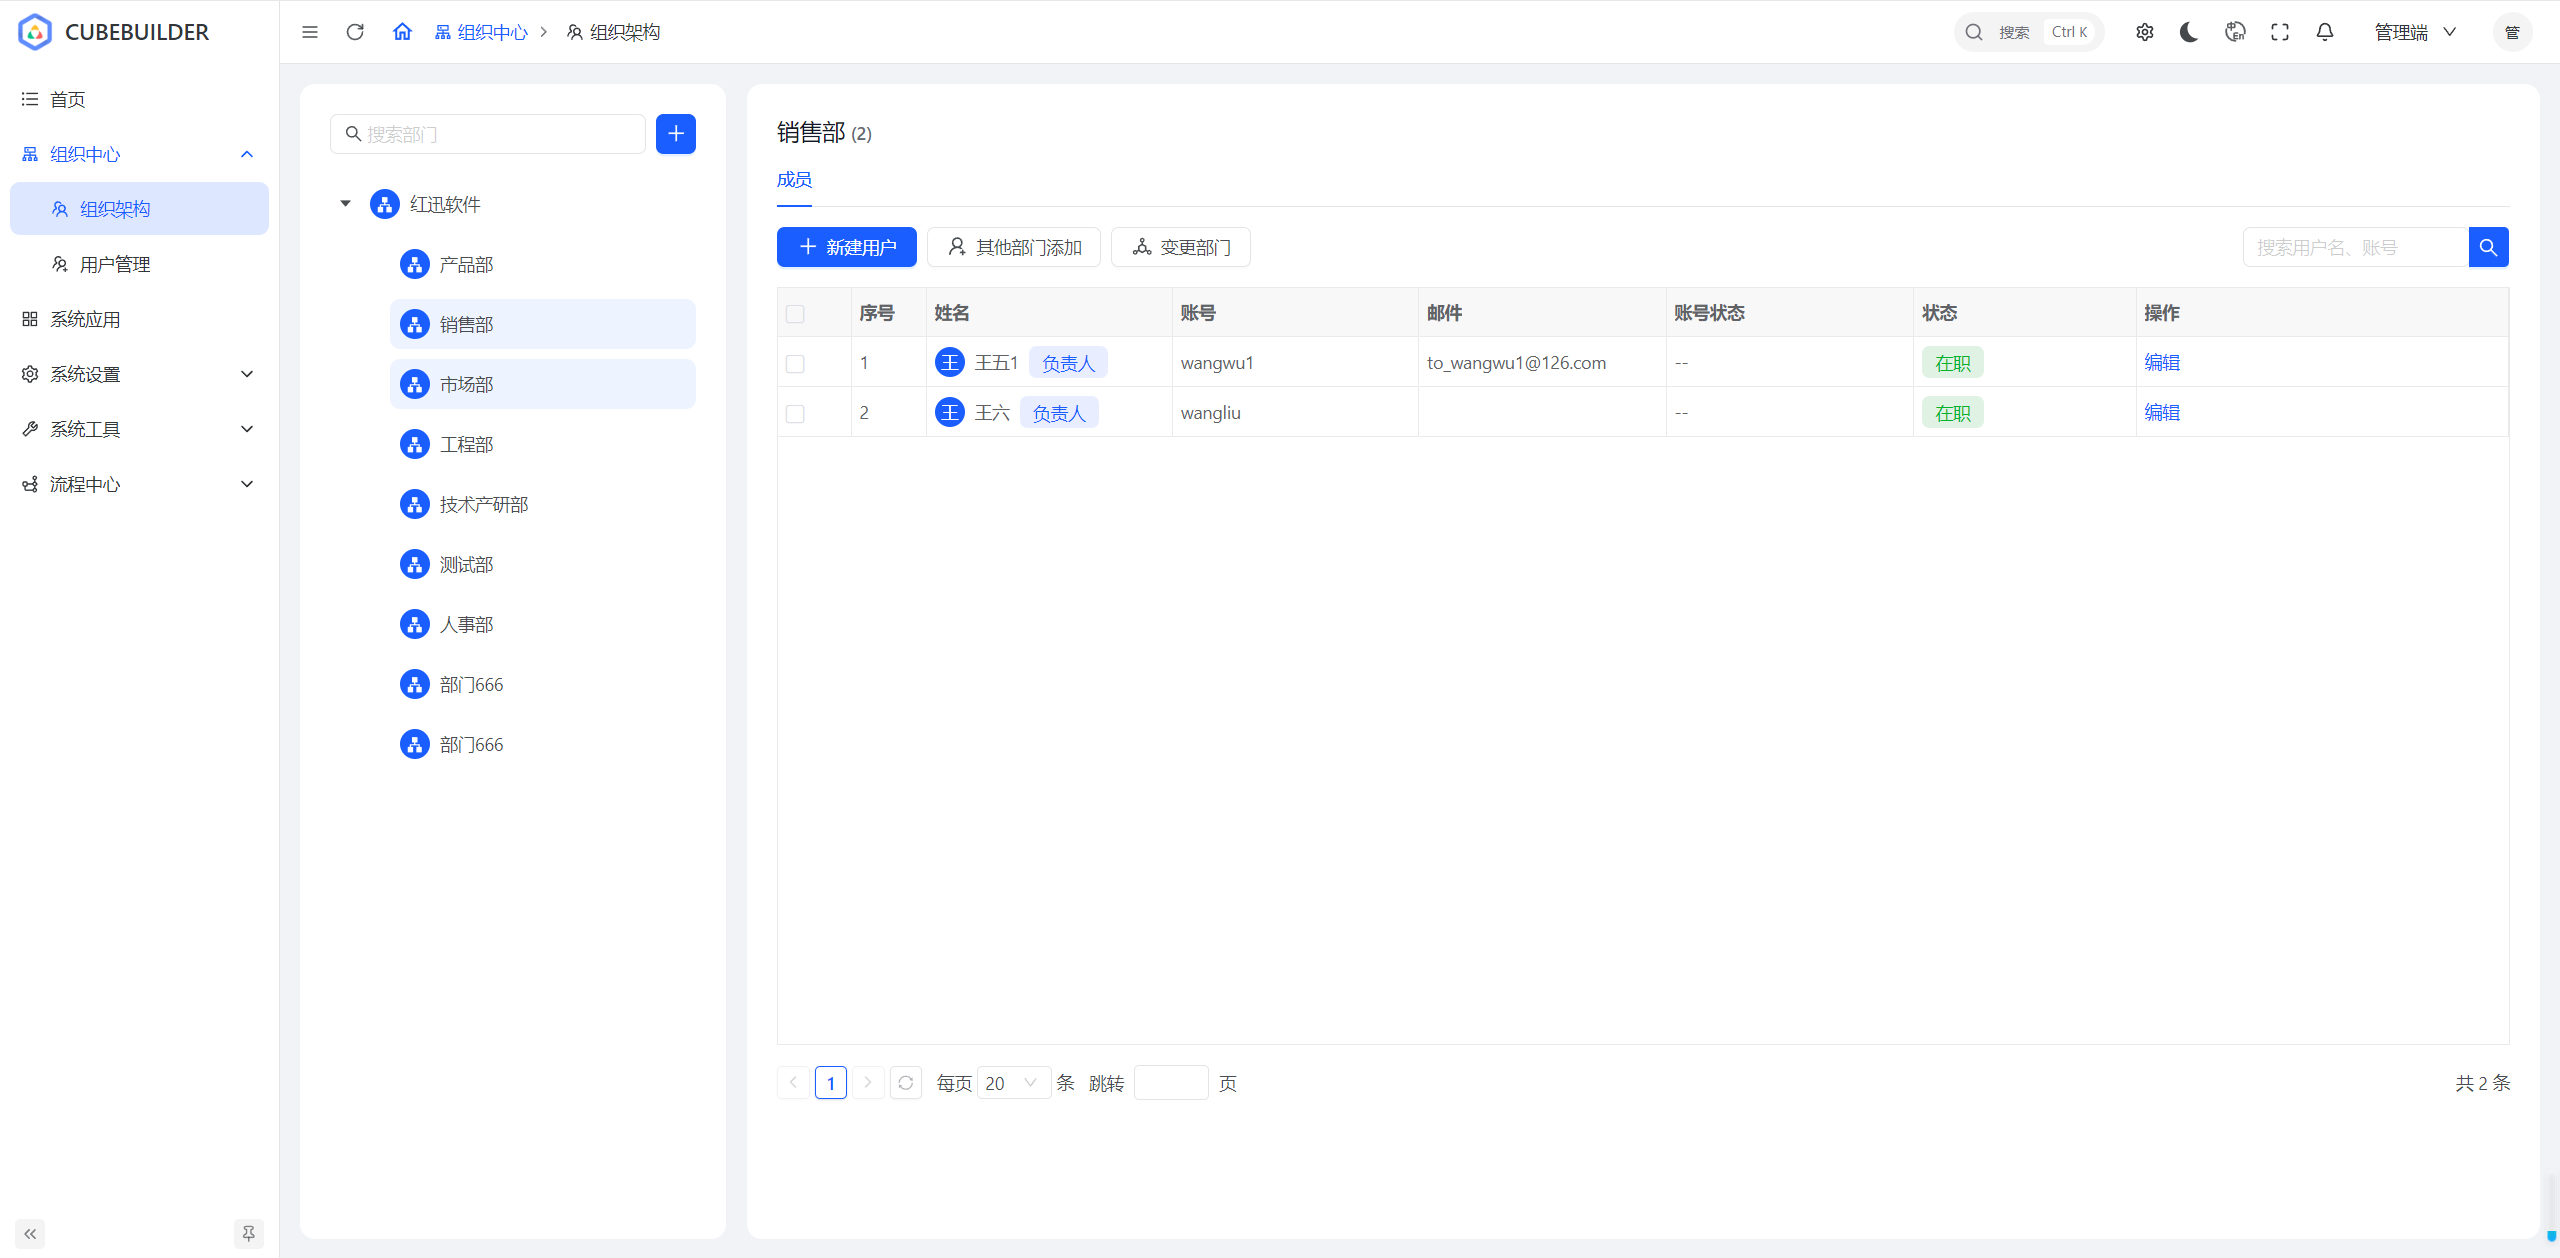Click the 新建用户 button

[846, 247]
